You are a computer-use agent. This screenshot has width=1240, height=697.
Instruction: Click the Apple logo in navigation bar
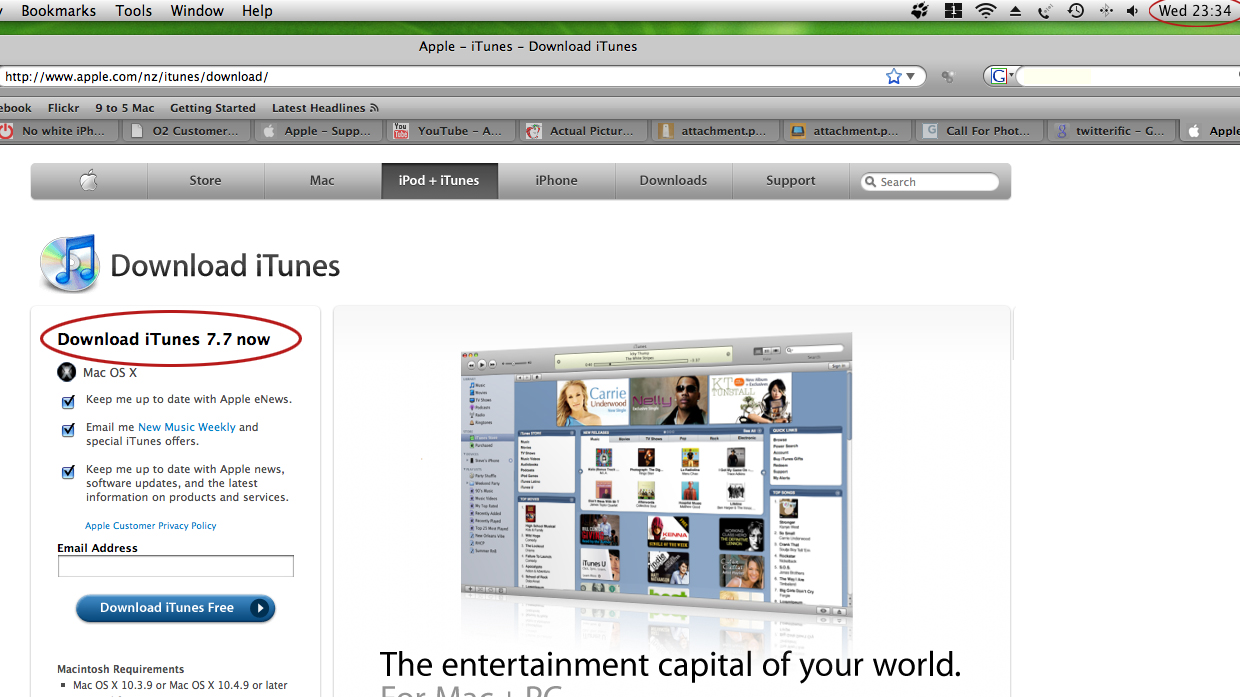click(89, 181)
